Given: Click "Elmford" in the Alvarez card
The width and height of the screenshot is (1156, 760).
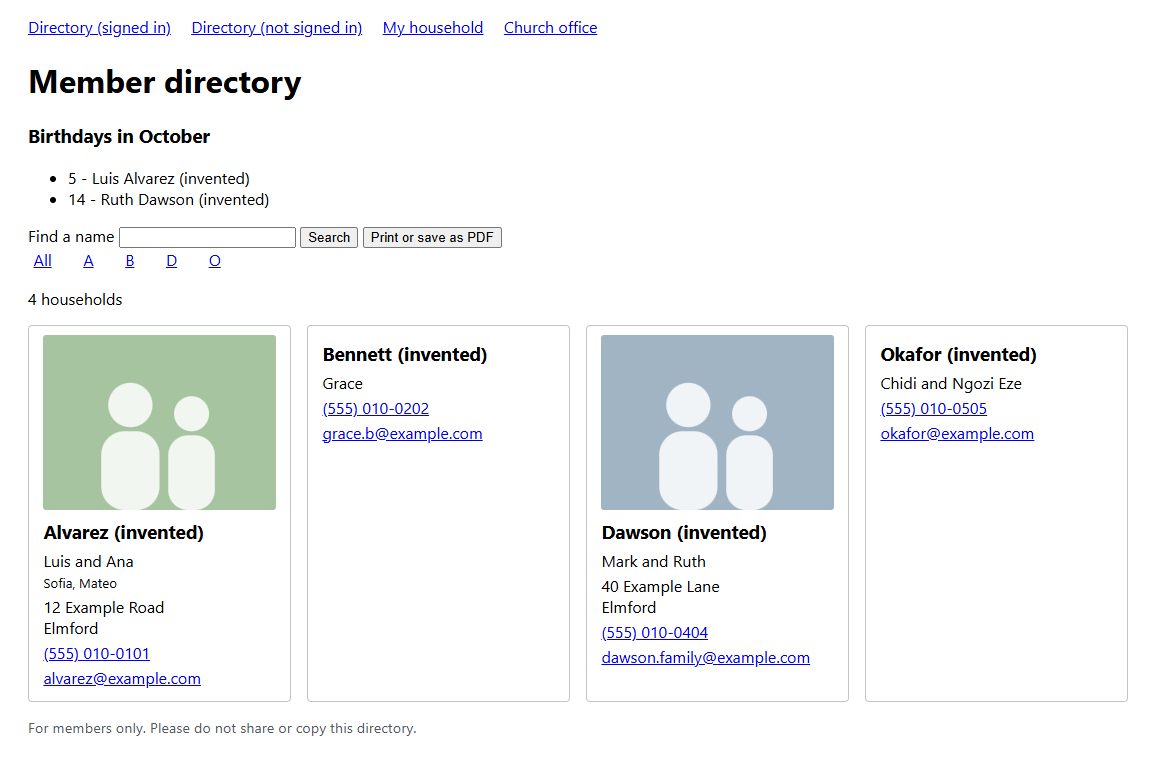Looking at the screenshot, I should [71, 629].
